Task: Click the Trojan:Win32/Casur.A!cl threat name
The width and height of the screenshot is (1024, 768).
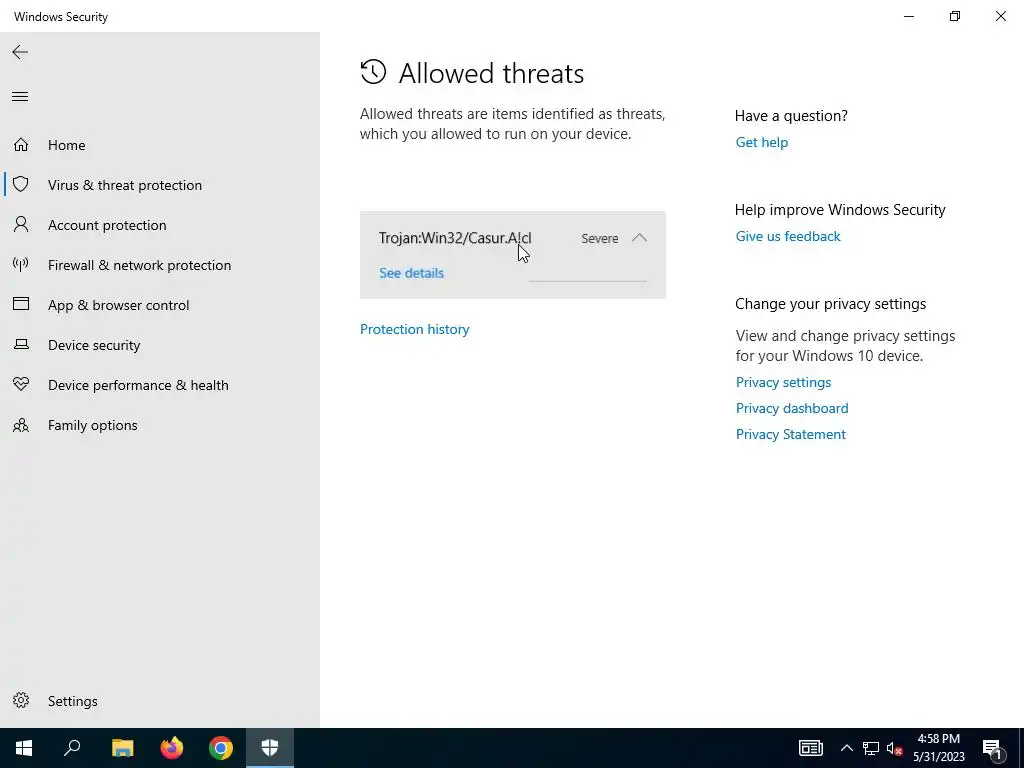Action: (x=455, y=238)
